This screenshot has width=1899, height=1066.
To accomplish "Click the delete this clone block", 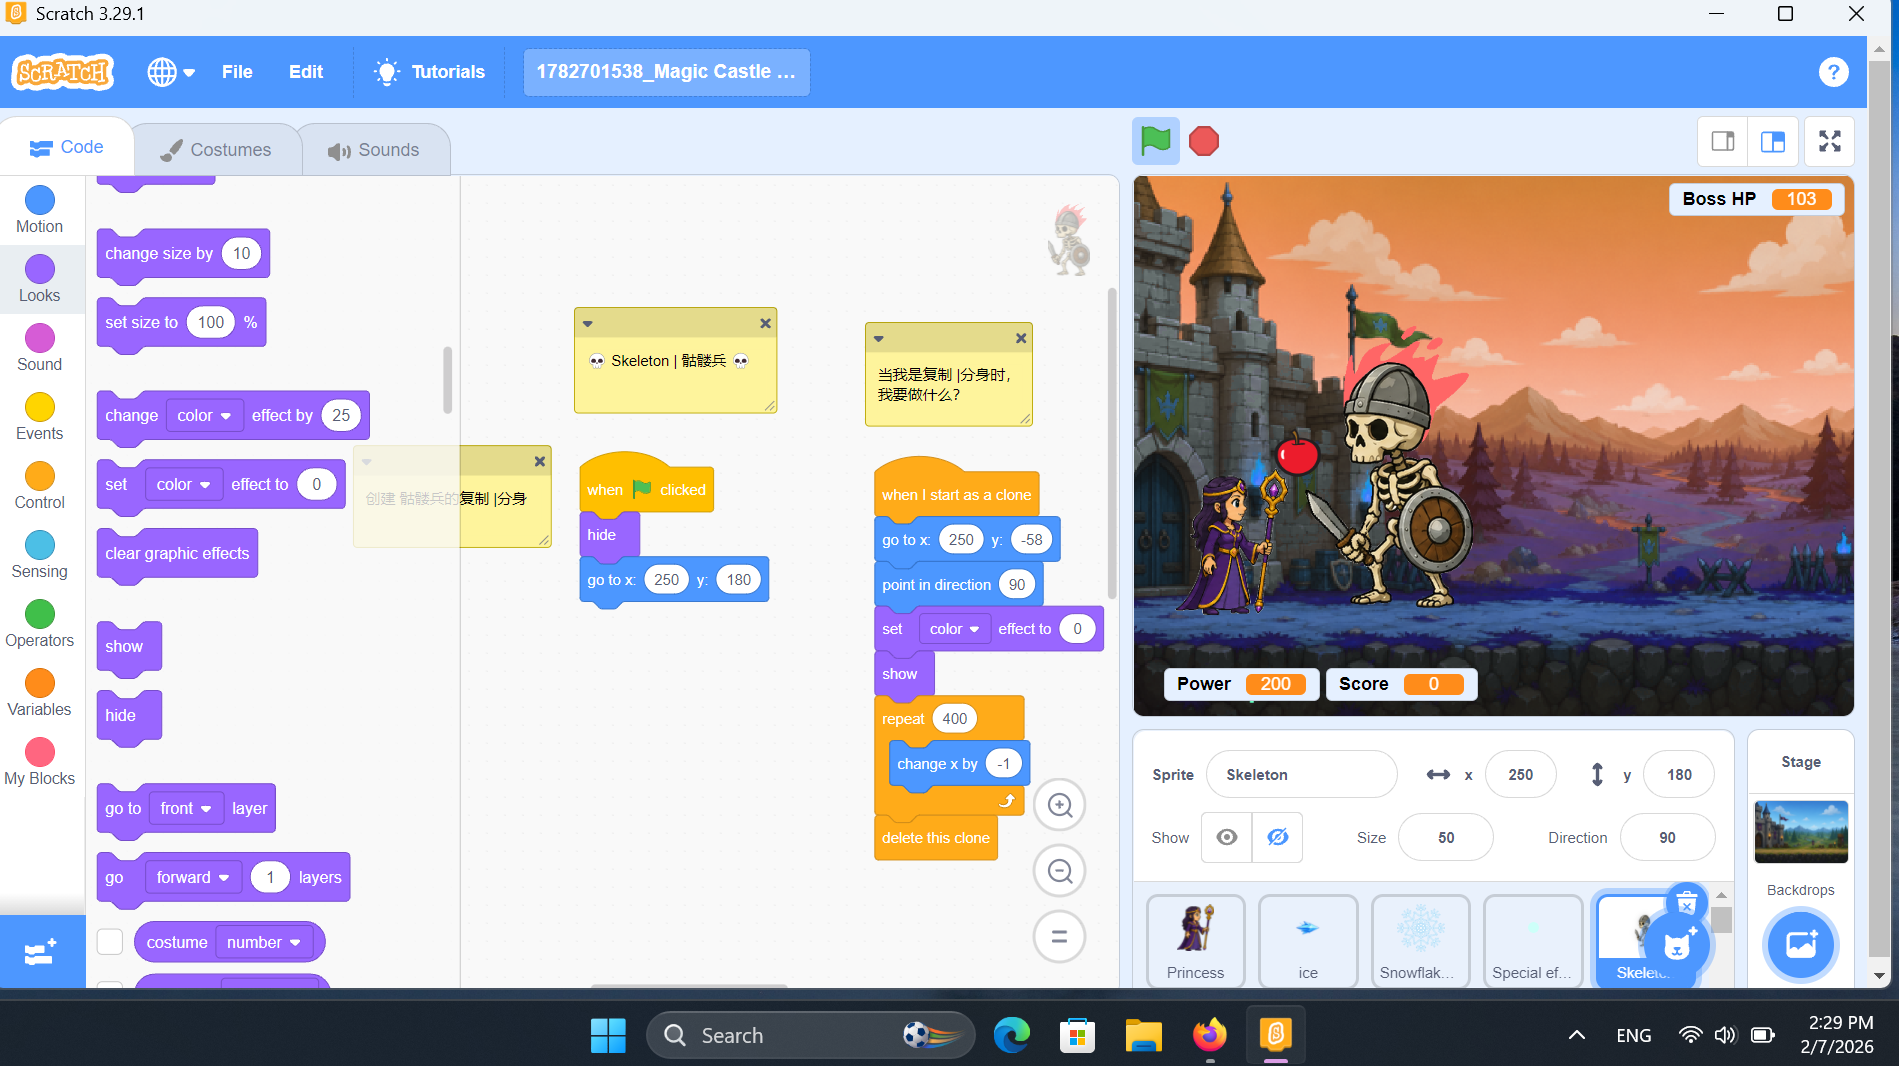I will coord(936,838).
